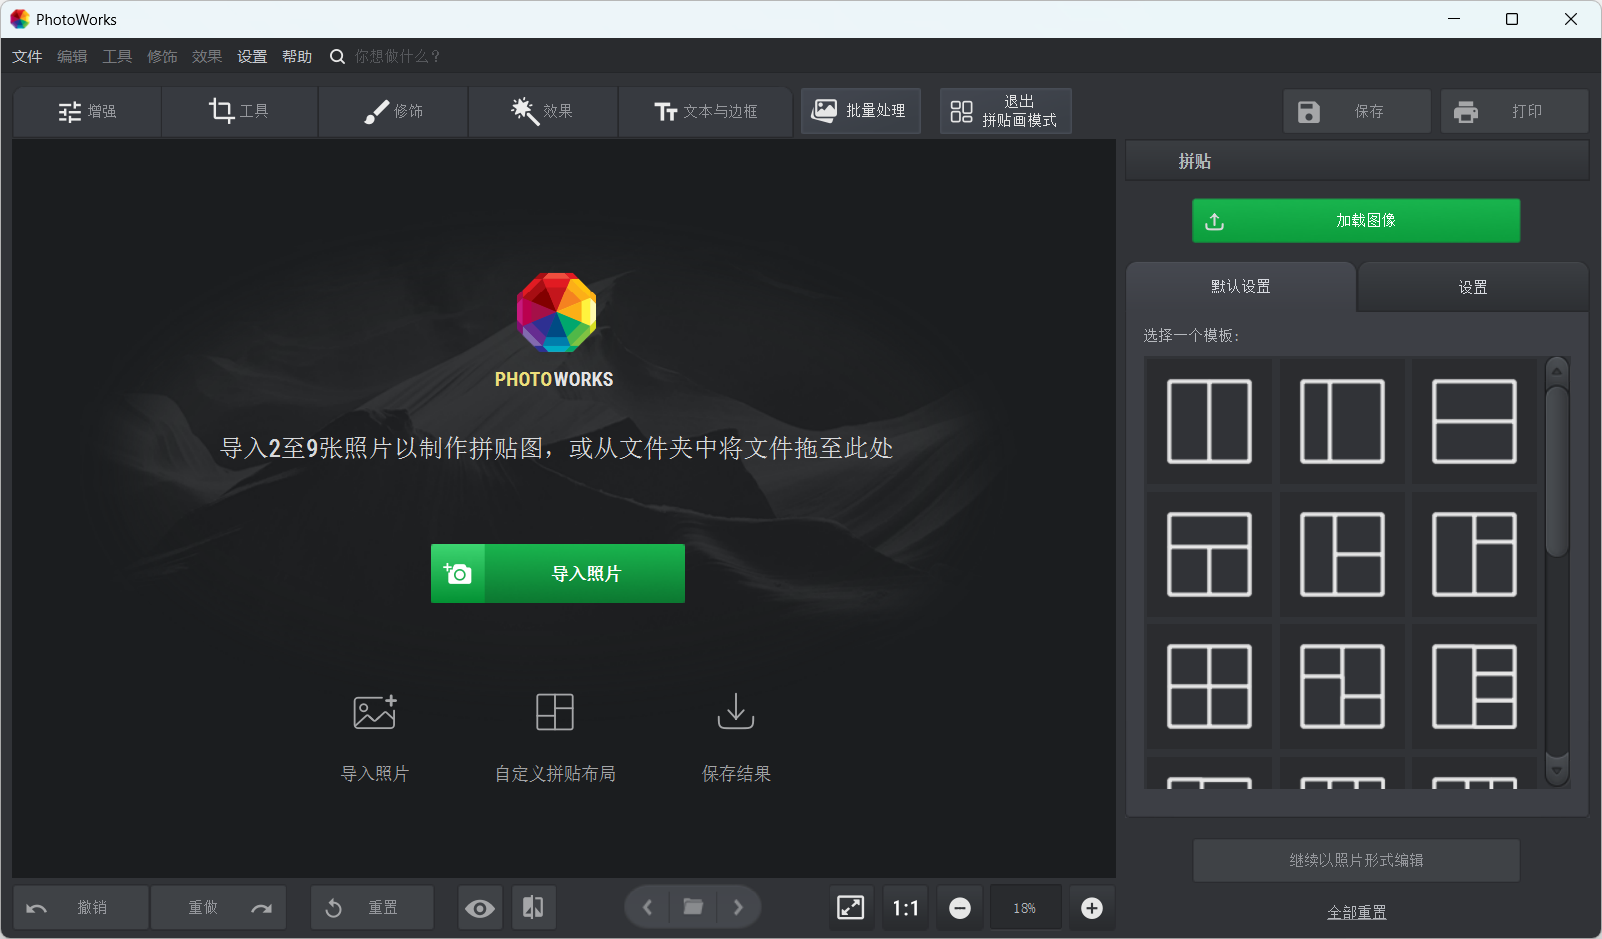Click the template list scroll-up arrow
This screenshot has width=1602, height=939.
tap(1557, 372)
